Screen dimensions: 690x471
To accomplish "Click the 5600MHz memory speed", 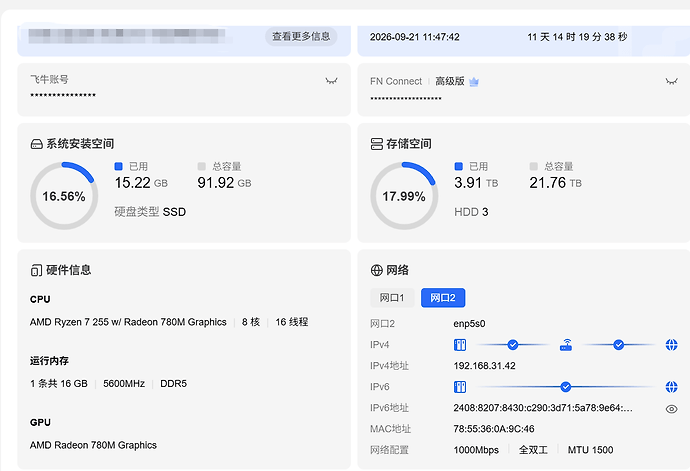I will point(124,384).
